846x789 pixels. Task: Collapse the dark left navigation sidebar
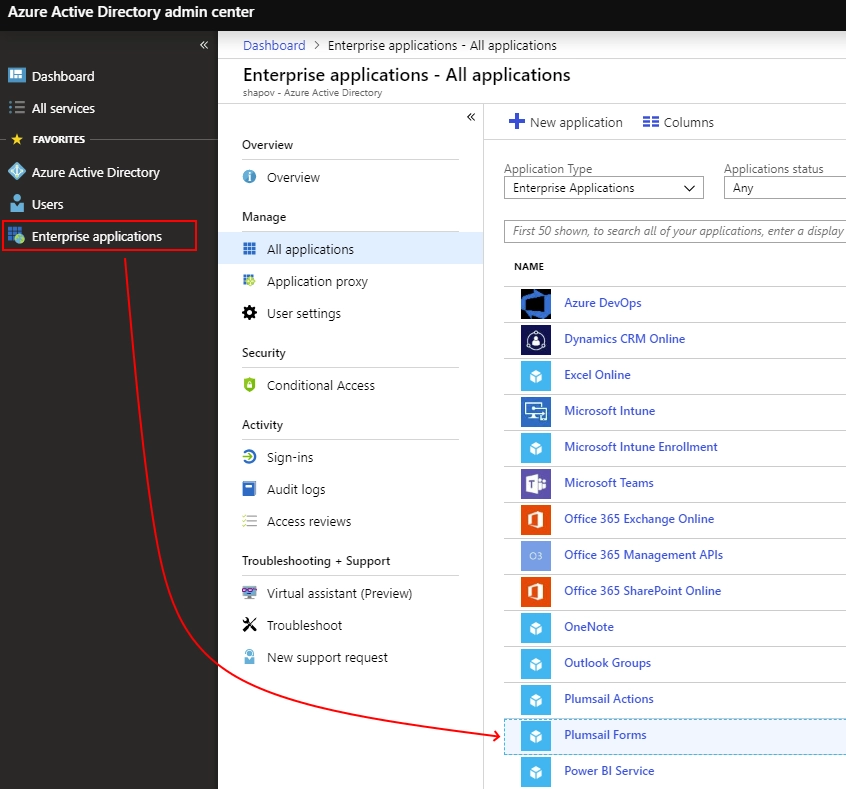[x=204, y=45]
